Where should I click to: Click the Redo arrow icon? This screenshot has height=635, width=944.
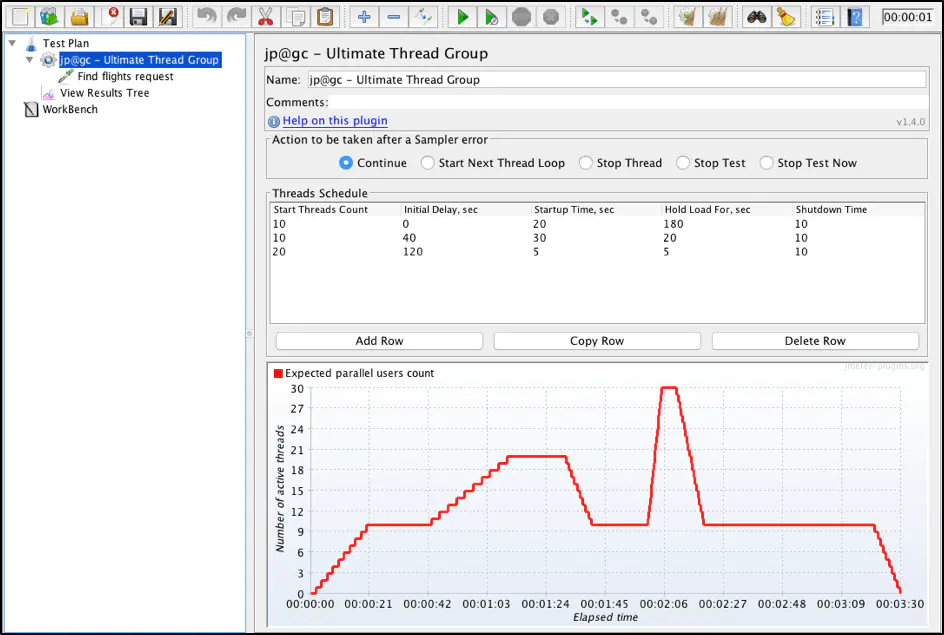pyautogui.click(x=236, y=16)
